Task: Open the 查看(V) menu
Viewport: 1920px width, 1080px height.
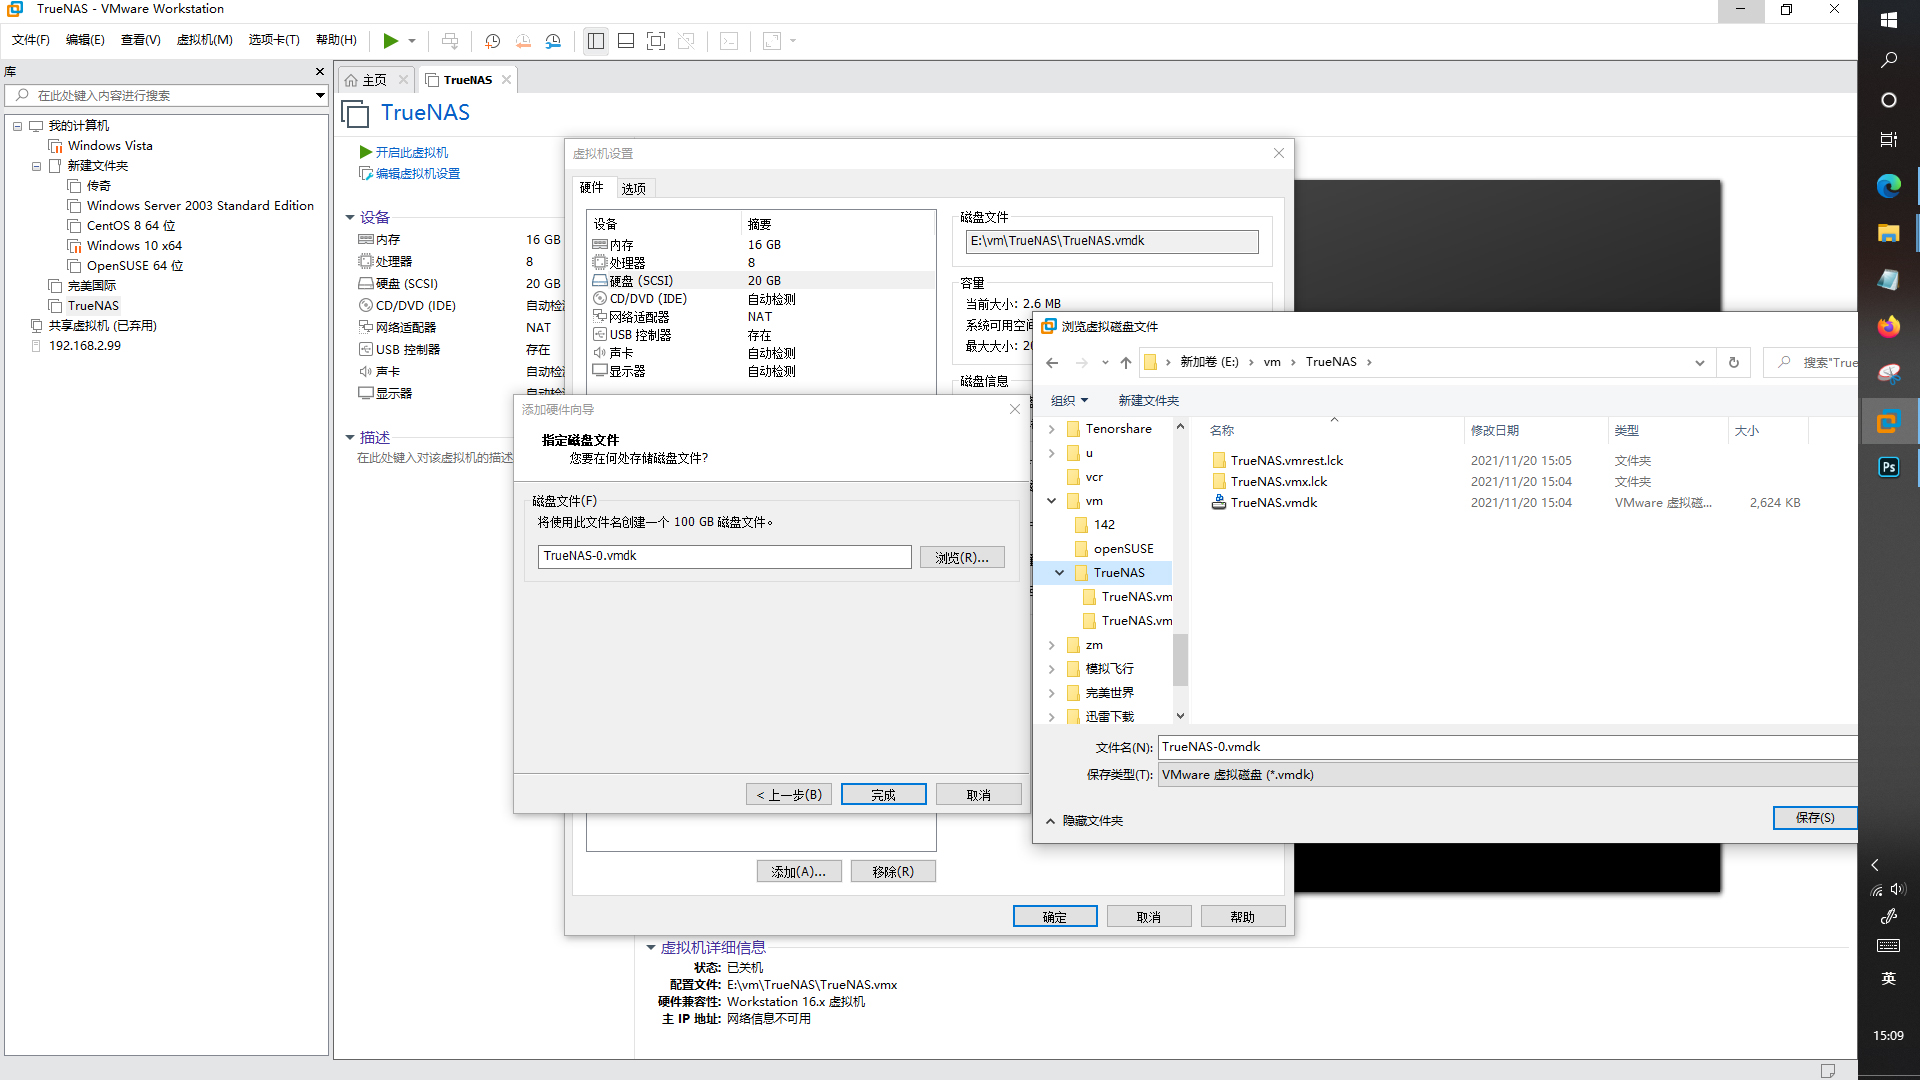Action: (140, 40)
